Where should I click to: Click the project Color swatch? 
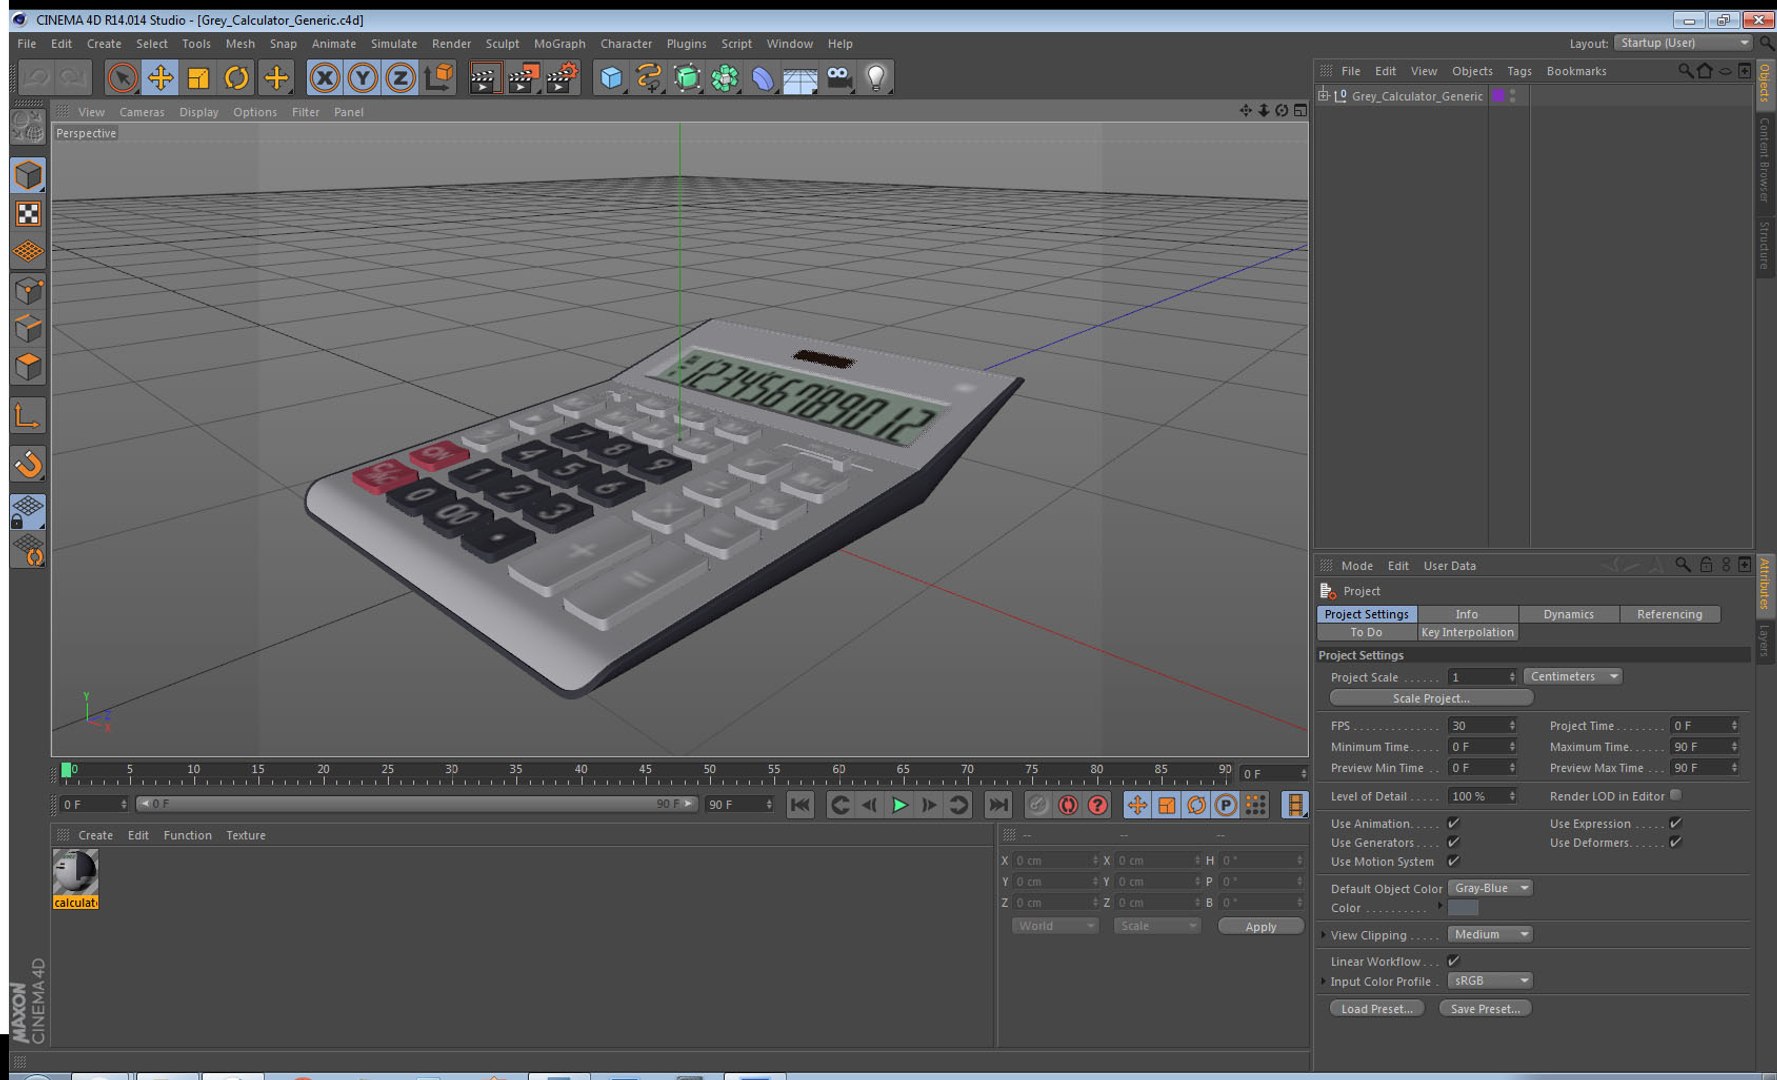point(1463,908)
